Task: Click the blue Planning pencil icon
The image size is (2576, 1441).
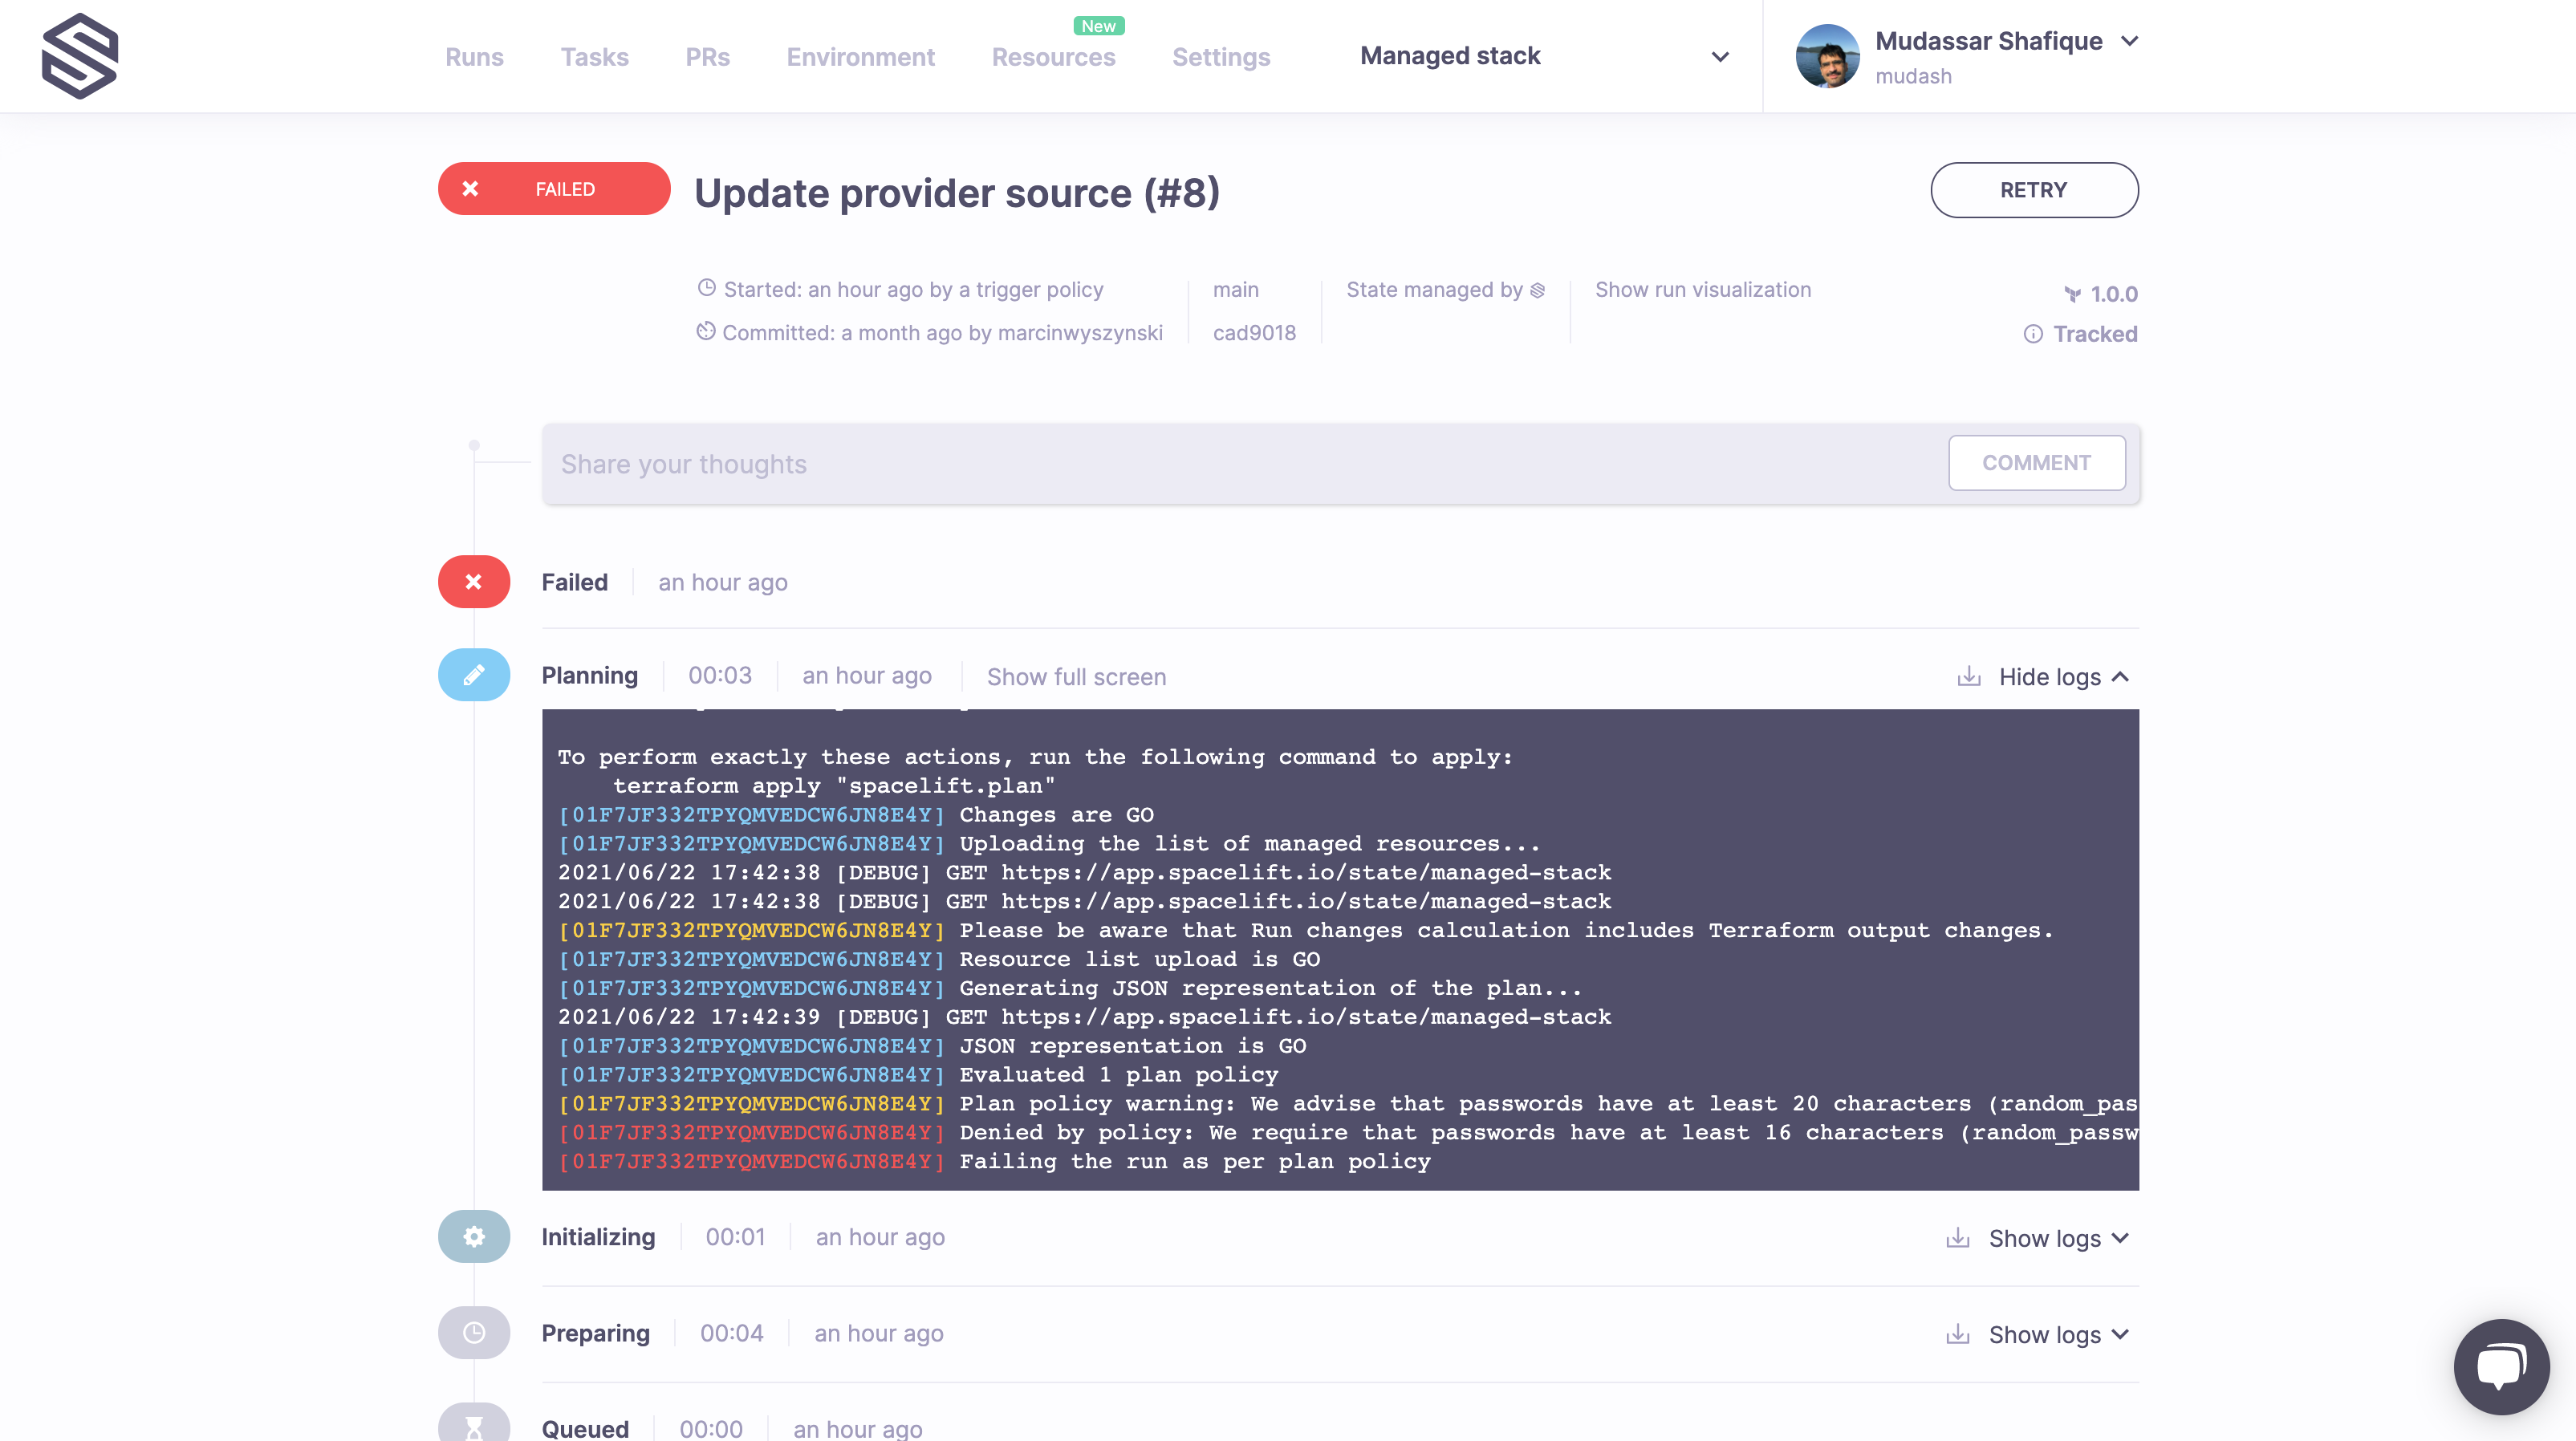Action: [x=474, y=675]
